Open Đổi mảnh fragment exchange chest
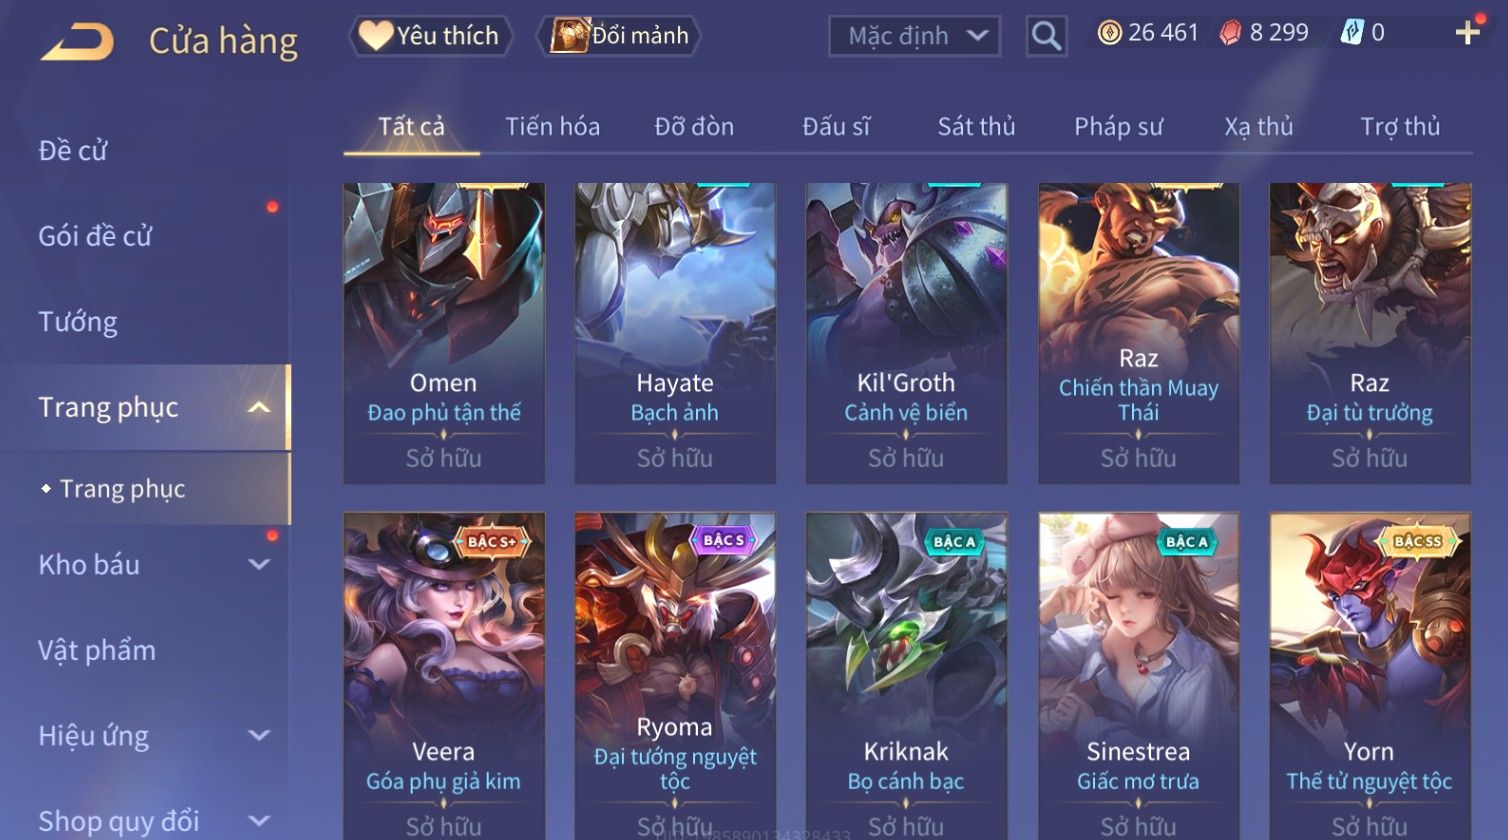Viewport: 1508px width, 840px height. [619, 36]
